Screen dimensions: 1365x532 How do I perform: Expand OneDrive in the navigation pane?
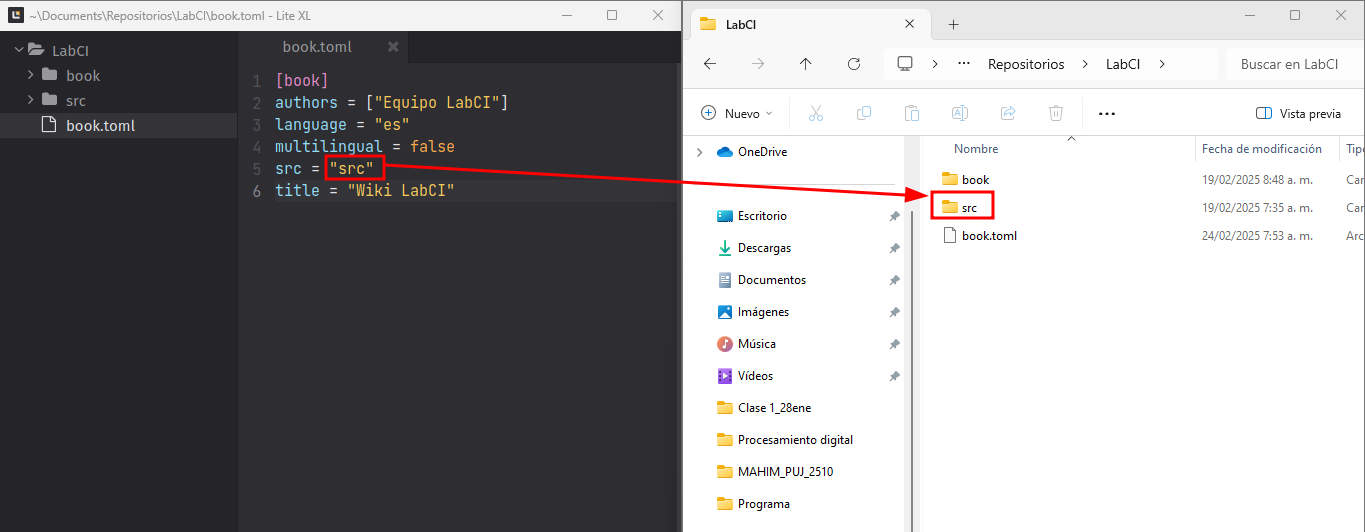click(699, 152)
